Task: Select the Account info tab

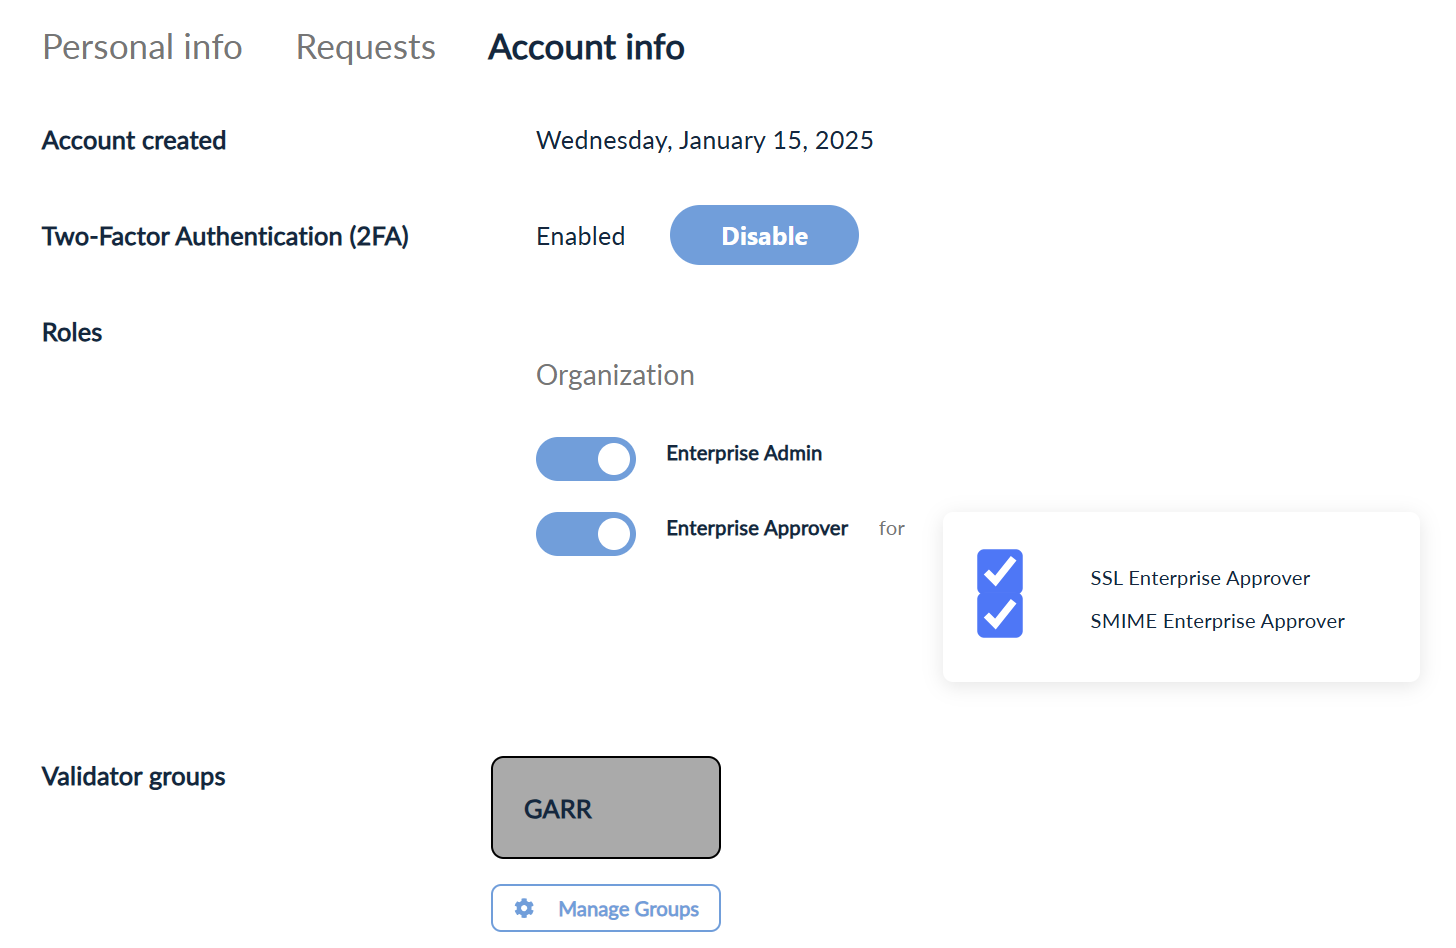Action: click(586, 47)
